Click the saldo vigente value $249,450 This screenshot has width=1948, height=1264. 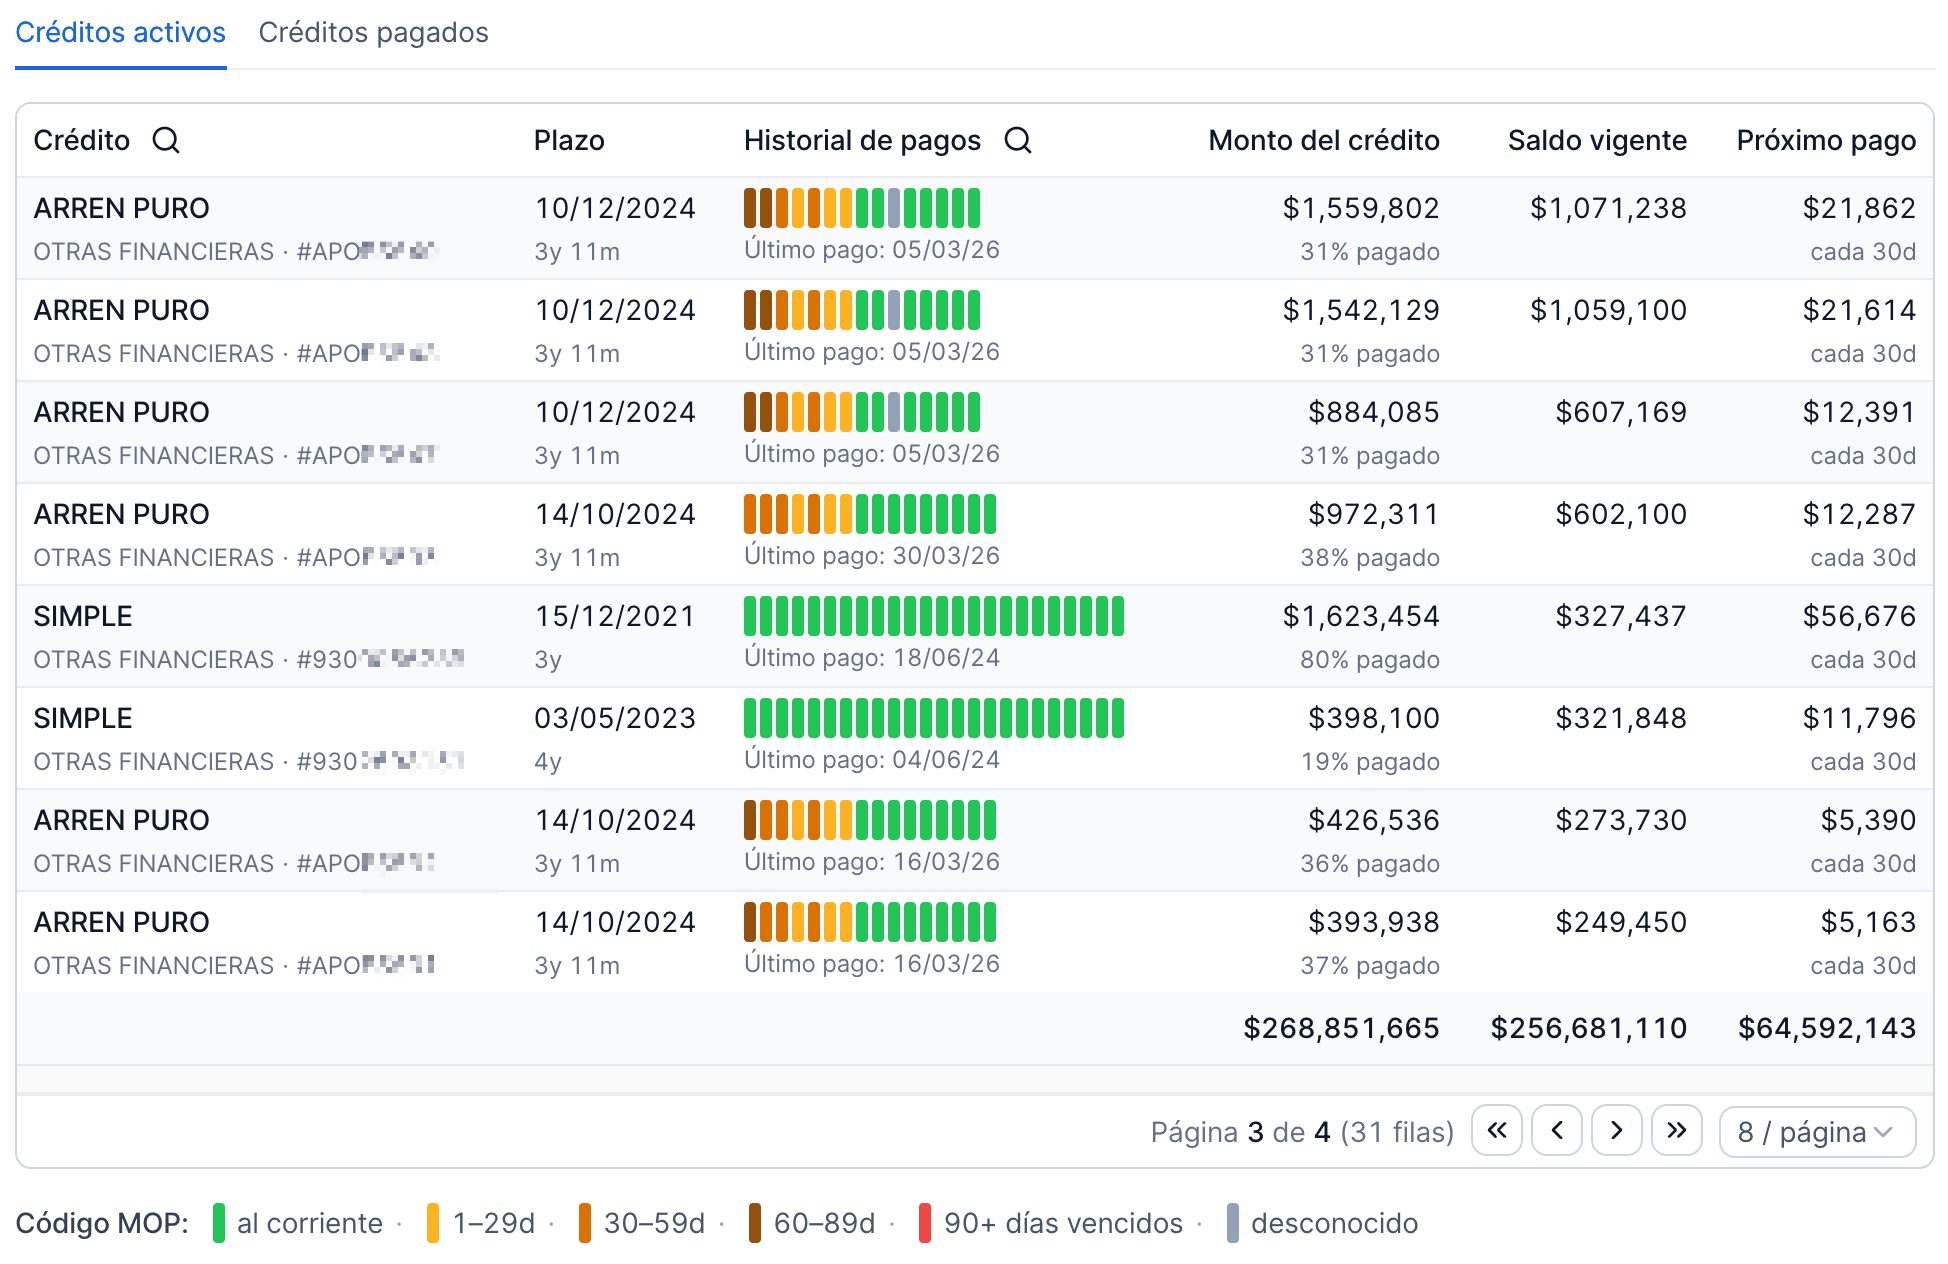pyautogui.click(x=1621, y=922)
